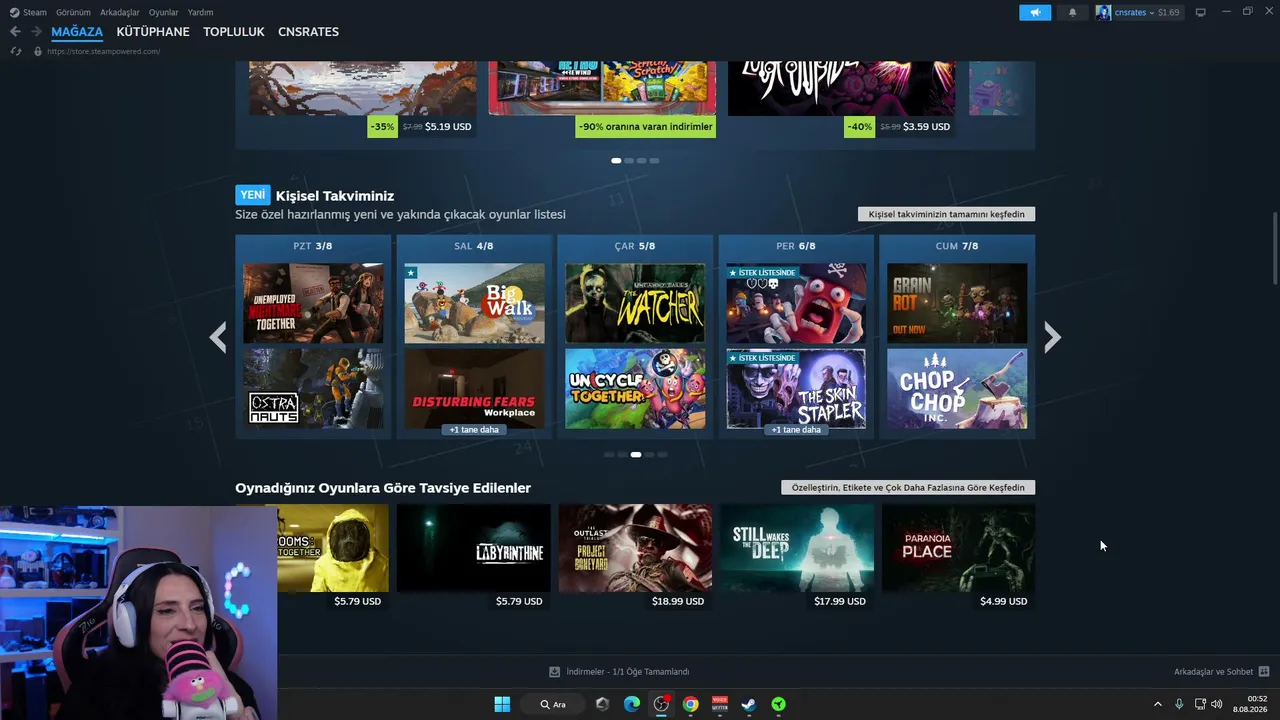
Task: Open the Görünüm menu
Action: tap(73, 13)
